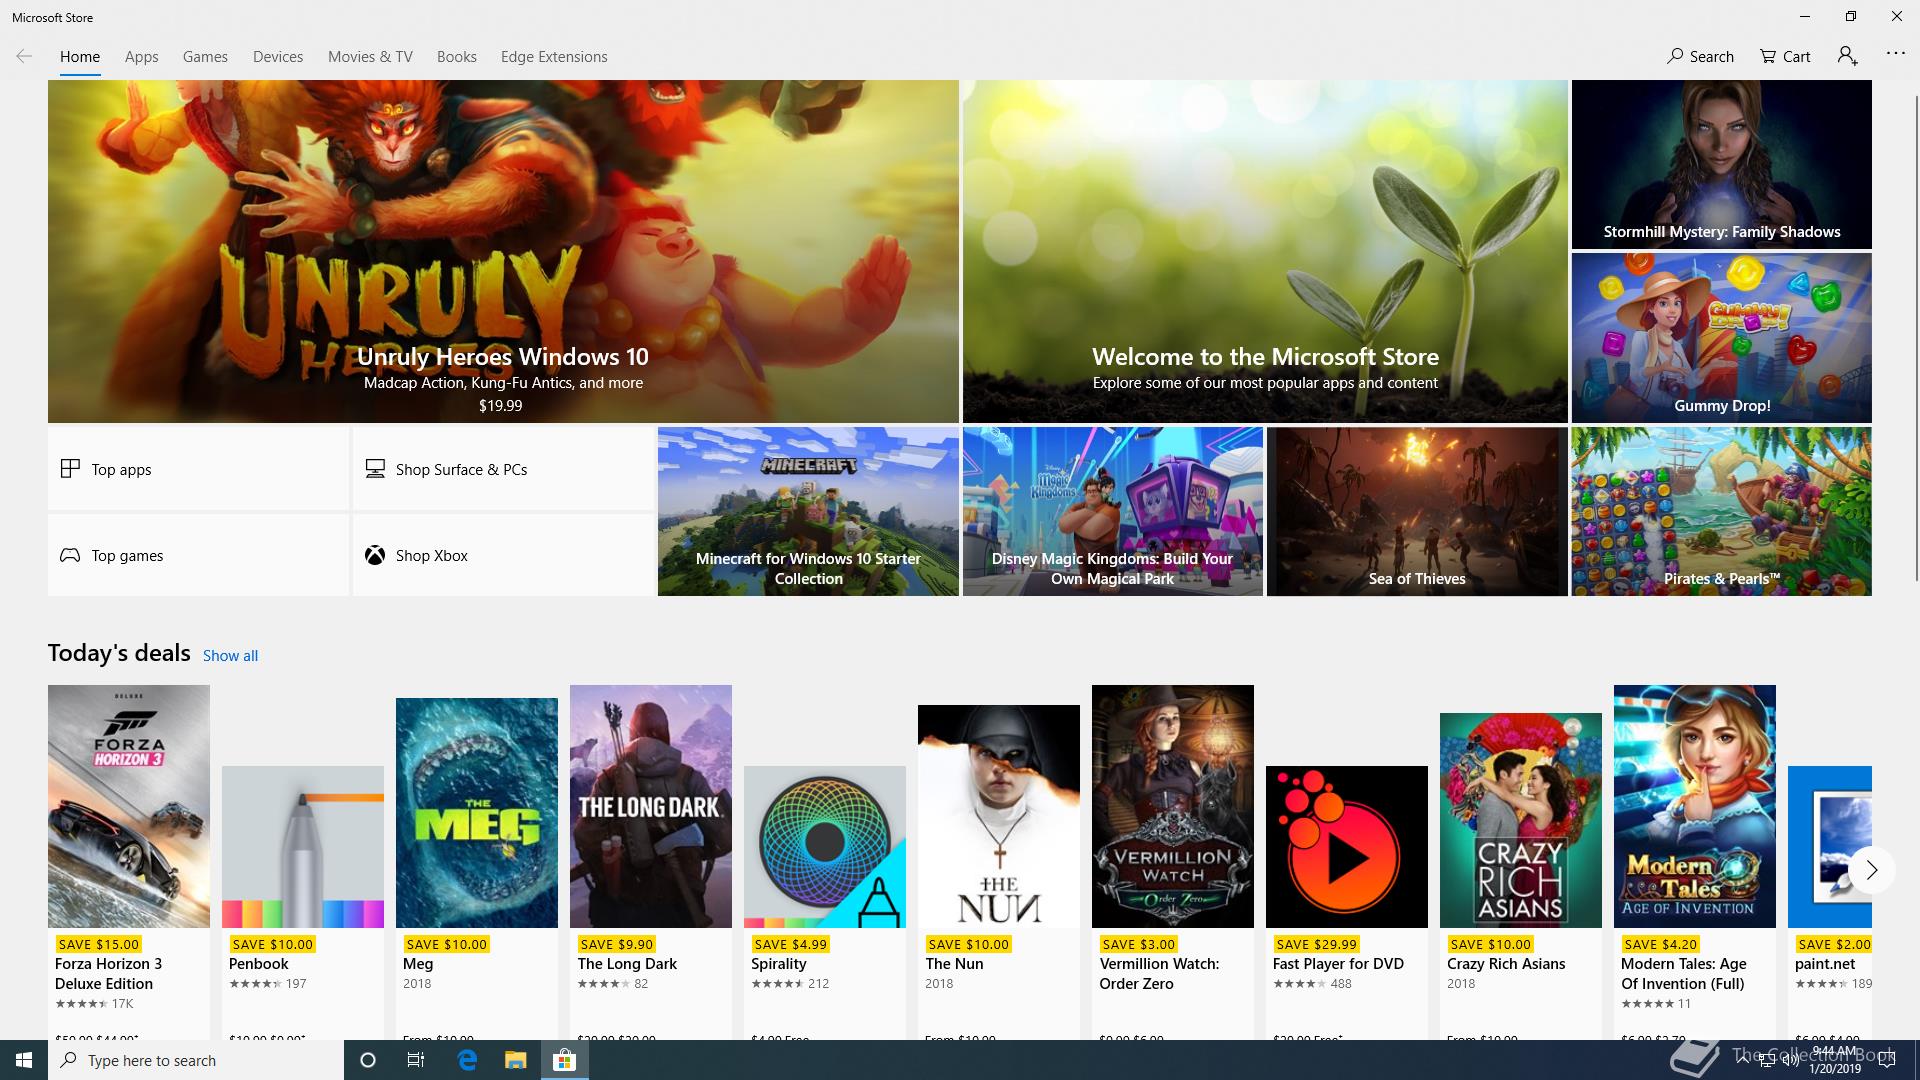Go to the Devices tab
This screenshot has width=1920, height=1080.
(278, 57)
